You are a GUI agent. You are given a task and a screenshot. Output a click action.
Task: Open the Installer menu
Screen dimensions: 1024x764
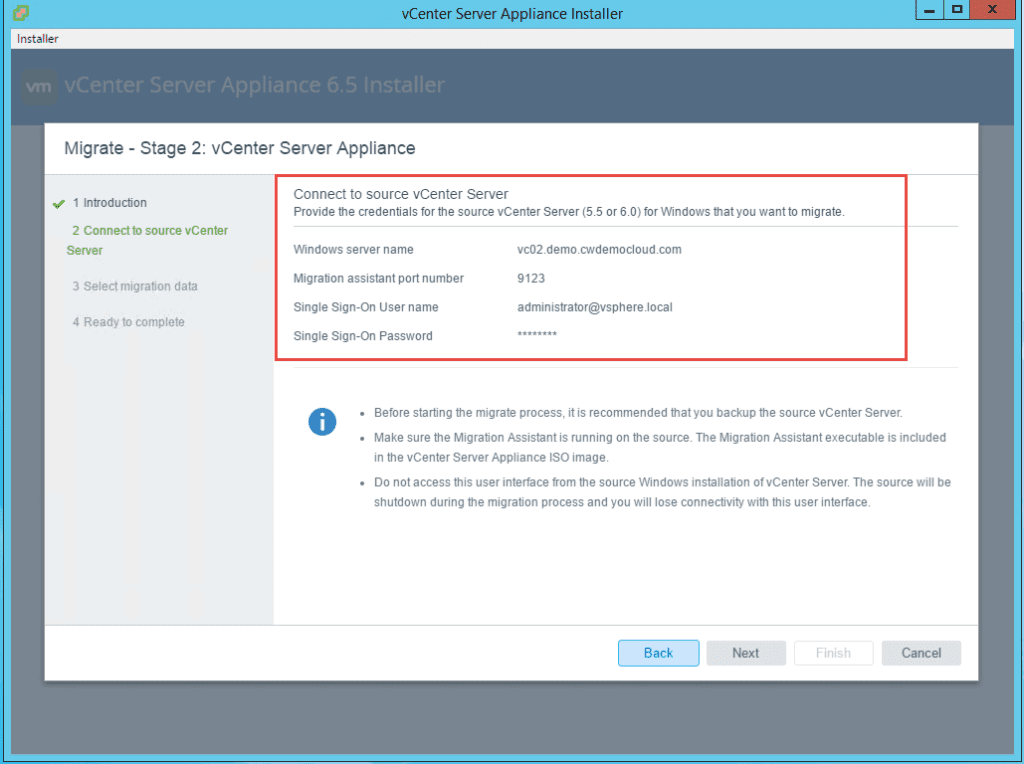37,39
